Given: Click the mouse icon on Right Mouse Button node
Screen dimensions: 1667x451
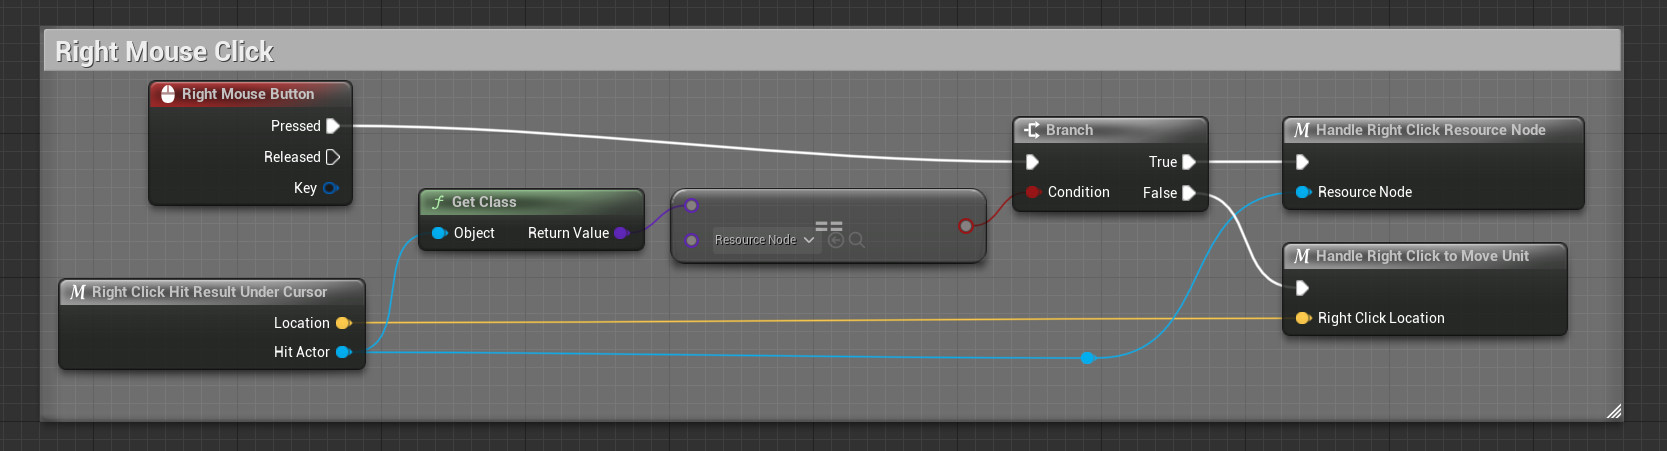Looking at the screenshot, I should [x=168, y=94].
